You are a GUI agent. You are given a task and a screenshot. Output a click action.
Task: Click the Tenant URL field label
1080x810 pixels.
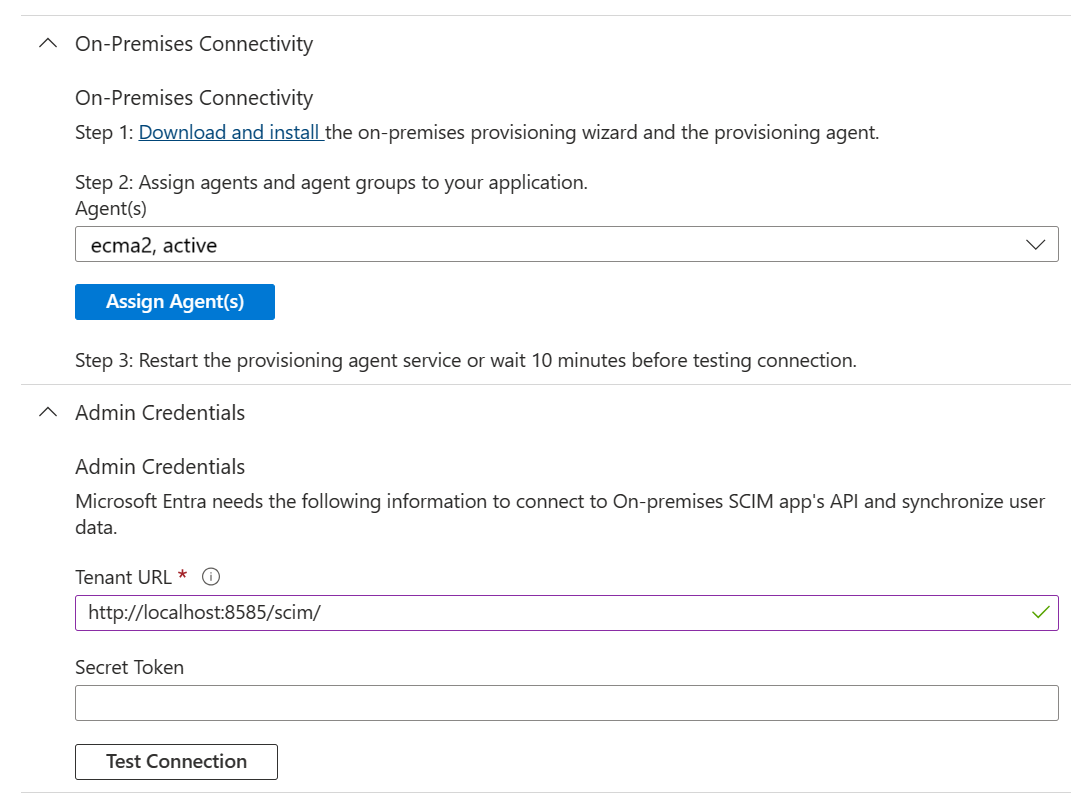(123, 577)
